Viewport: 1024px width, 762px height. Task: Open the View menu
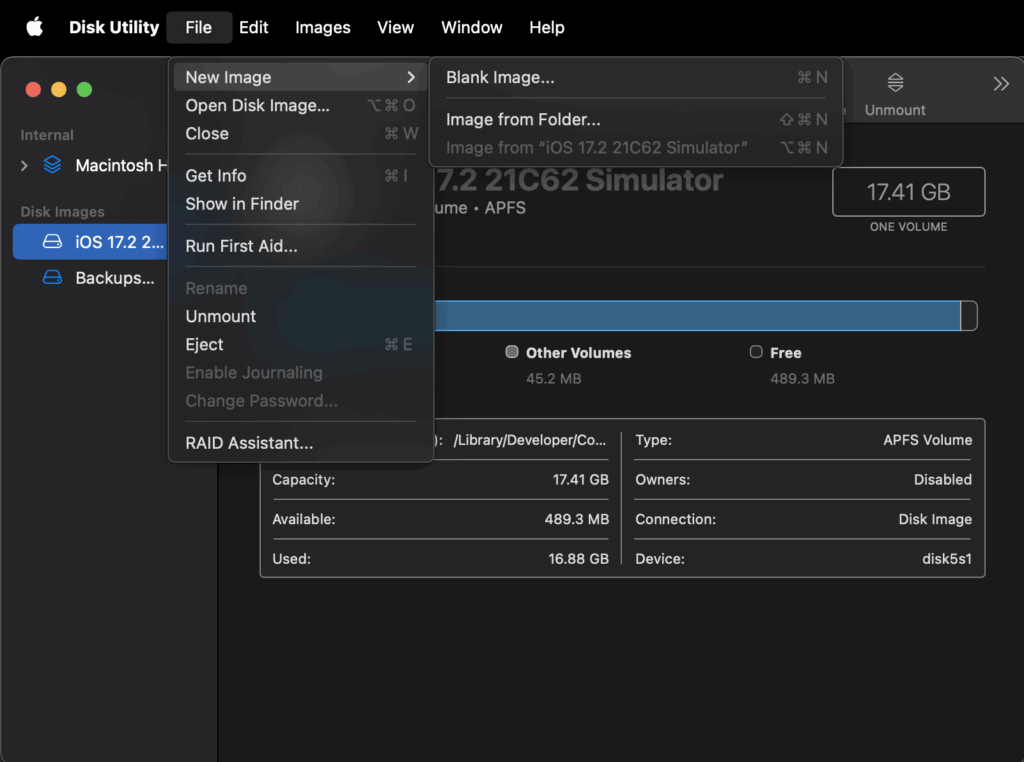click(395, 27)
